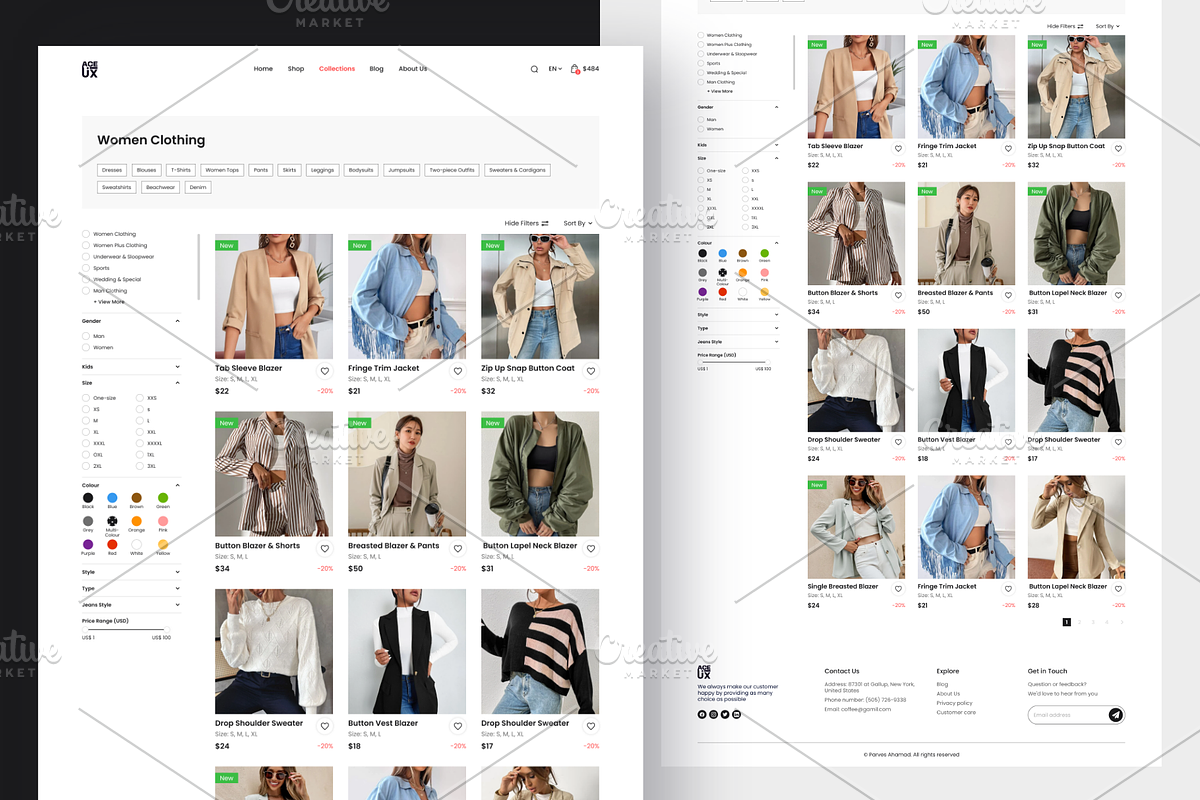Click the ACE UX logo in the footer
This screenshot has height=800, width=1200.
pyautogui.click(x=705, y=673)
